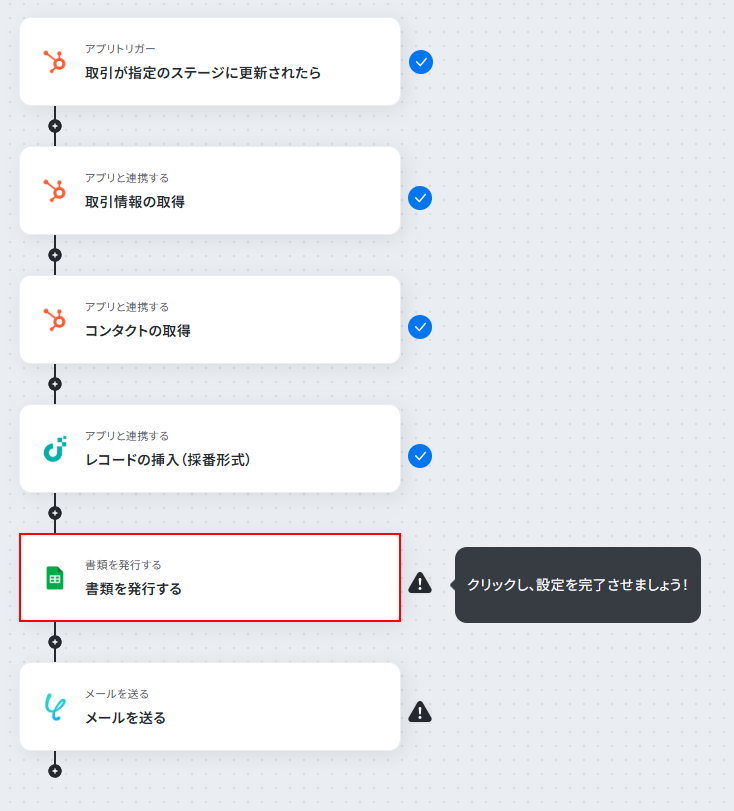
Task: Click the HubSpot icon on the trigger step
Action: [55, 62]
